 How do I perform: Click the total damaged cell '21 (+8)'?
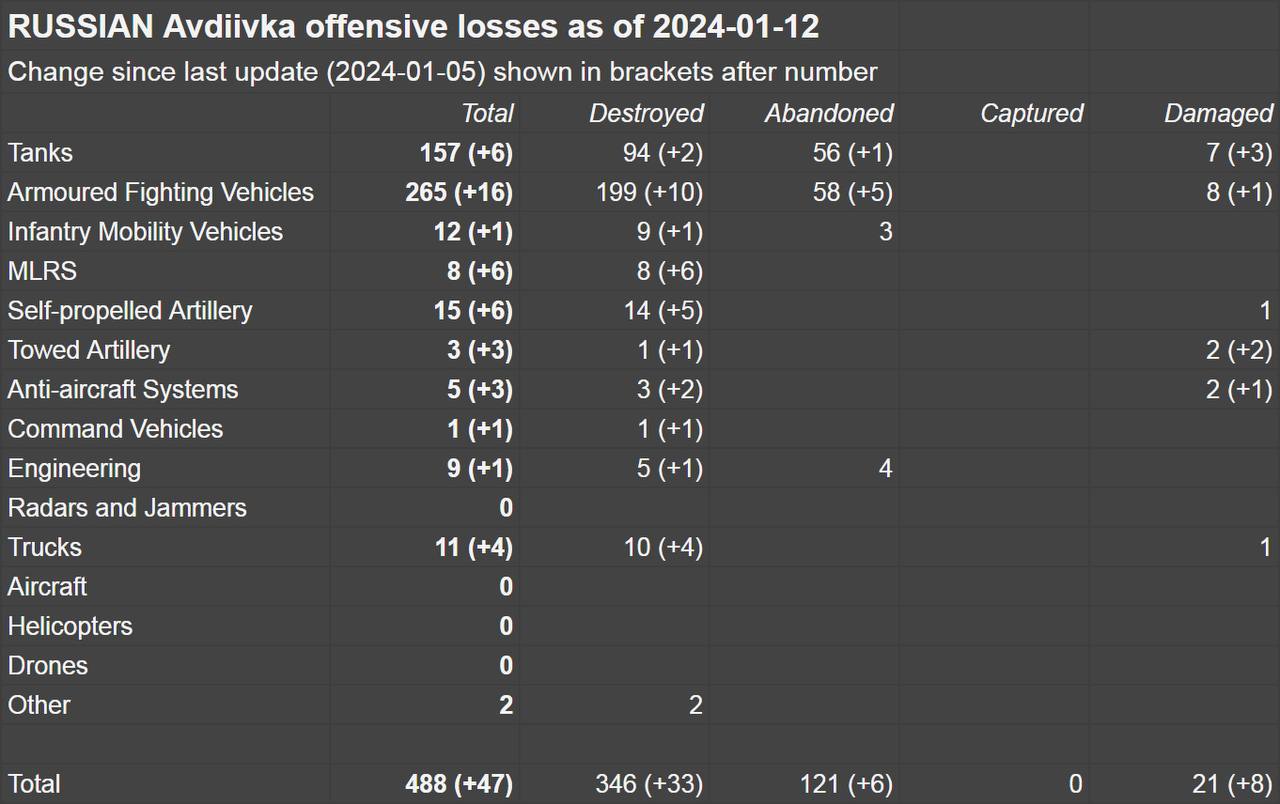click(1238, 784)
